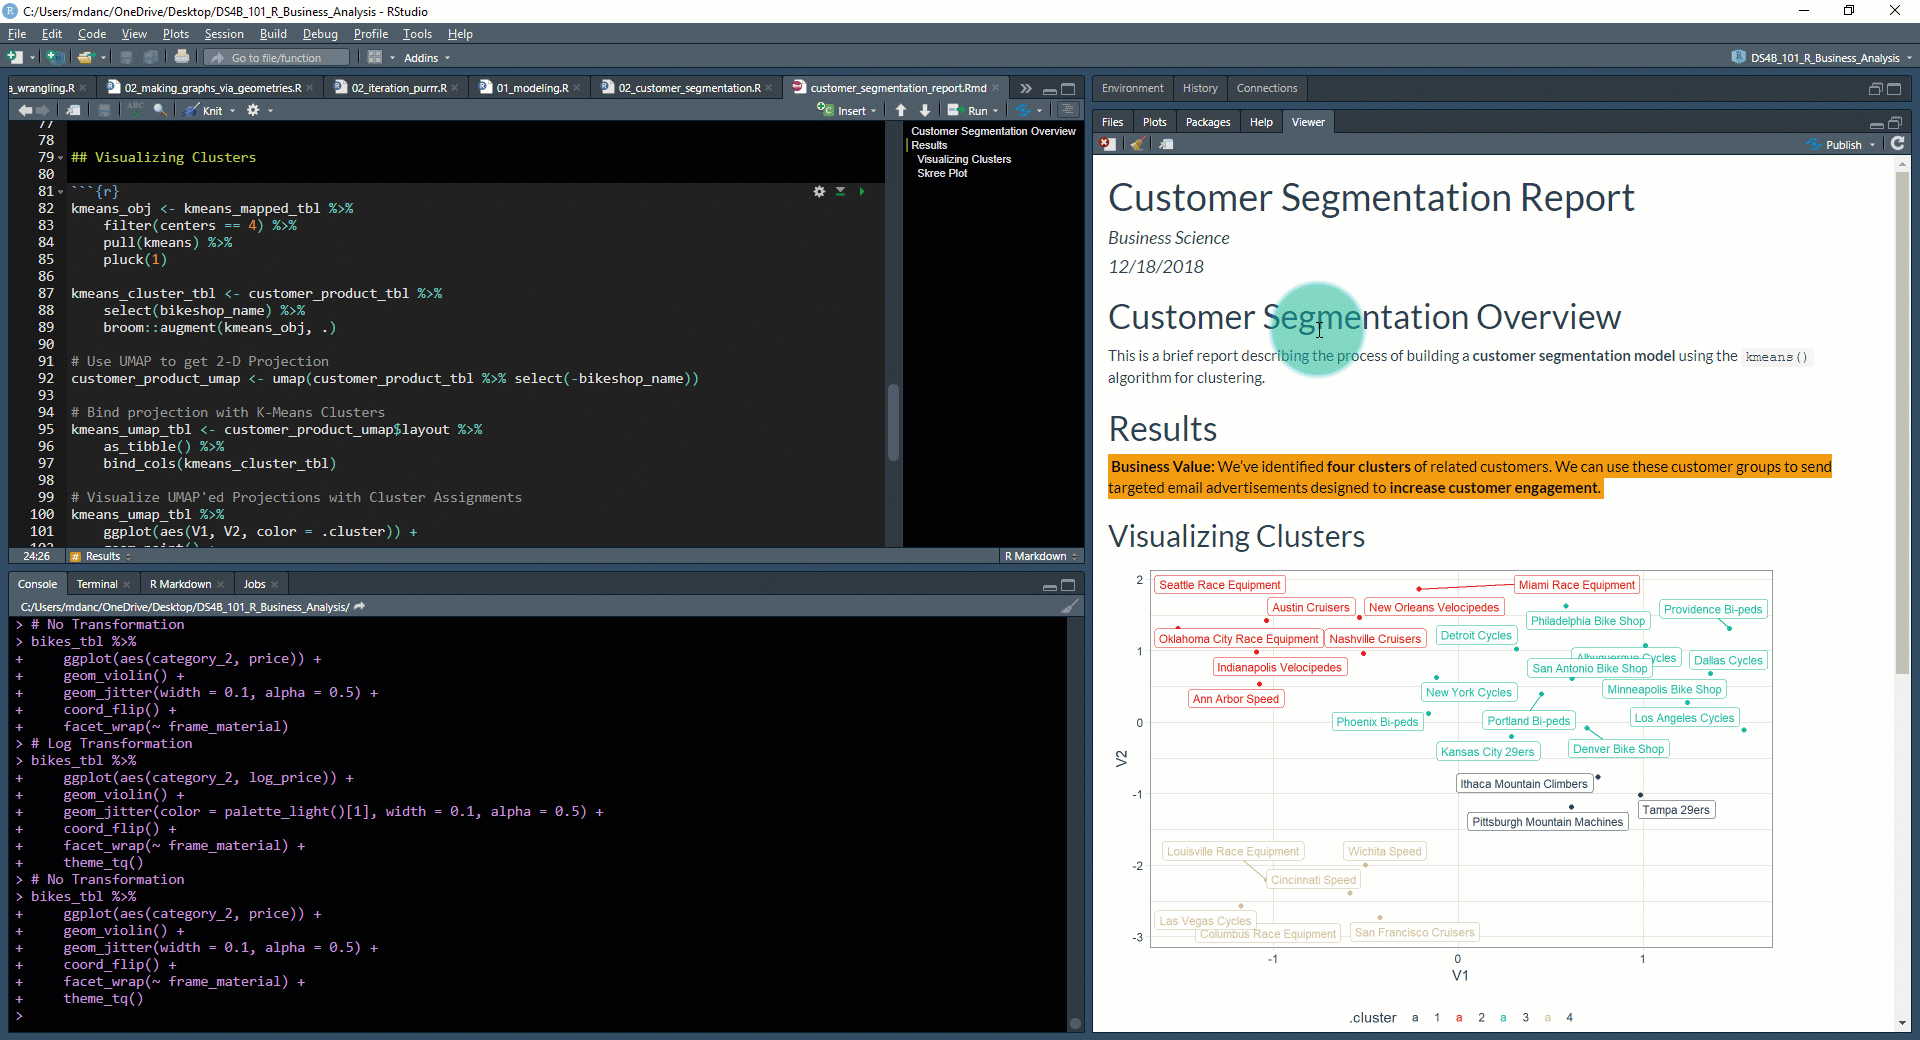Image resolution: width=1920 pixels, height=1040 pixels.
Task: Open the Insert chunk dropdown
Action: click(x=846, y=110)
